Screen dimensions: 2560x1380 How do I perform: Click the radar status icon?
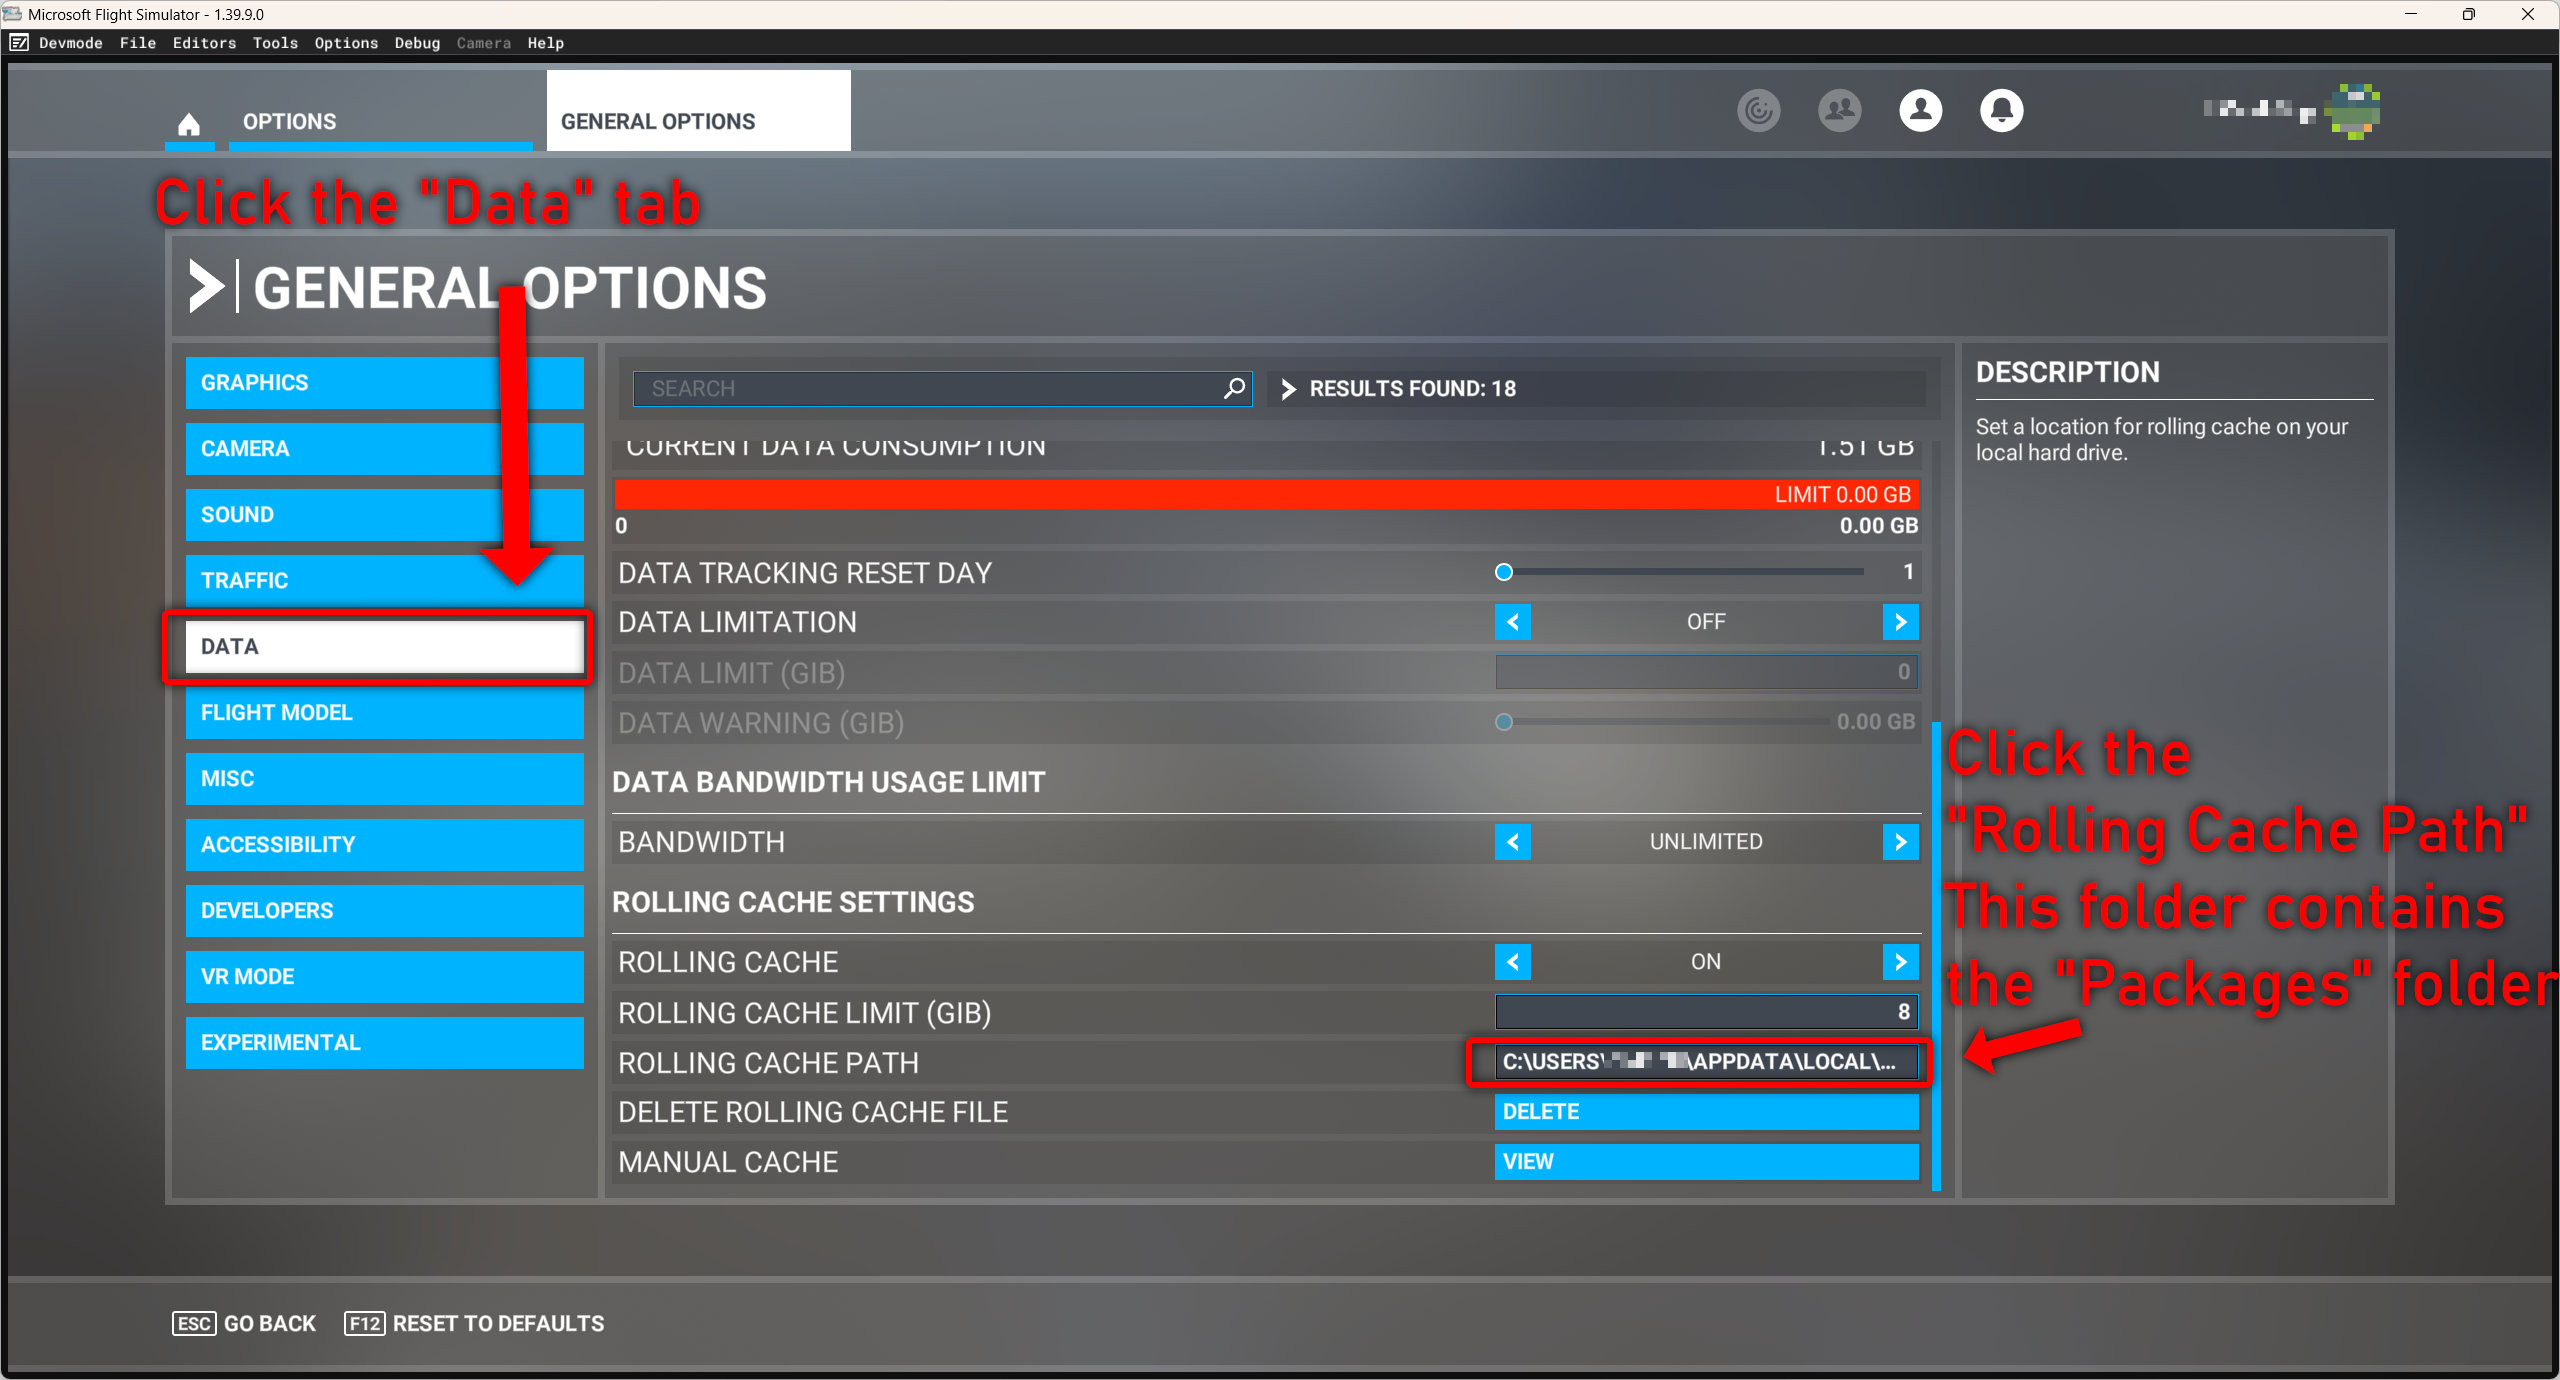point(1759,111)
